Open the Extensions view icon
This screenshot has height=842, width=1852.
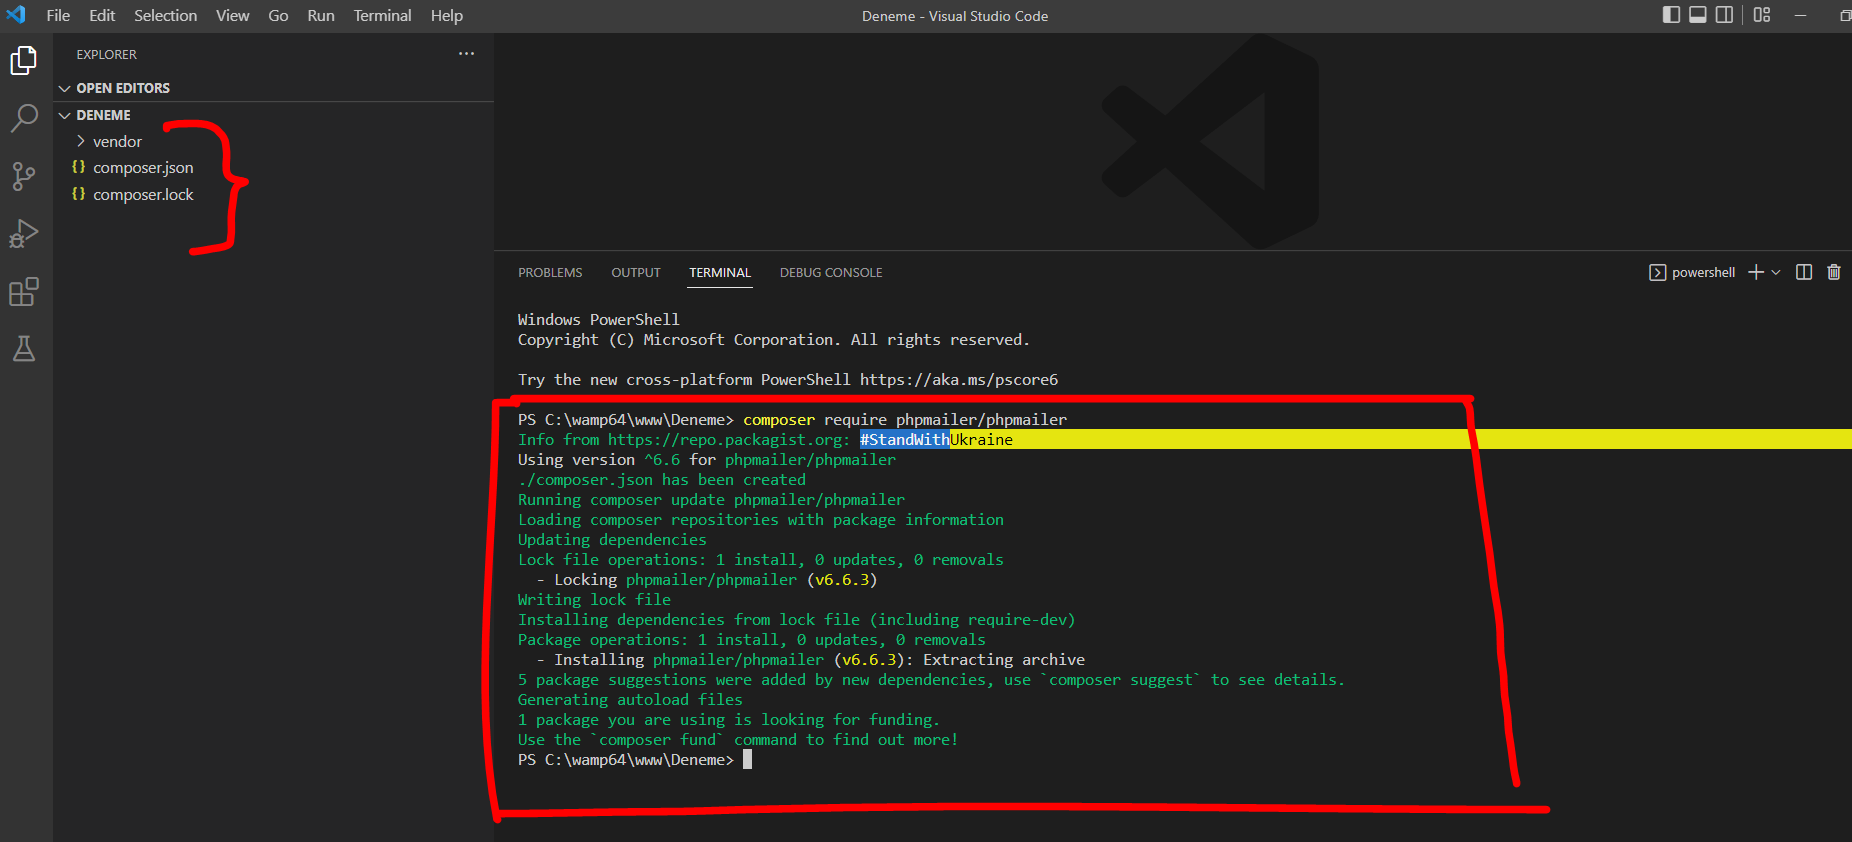click(24, 292)
